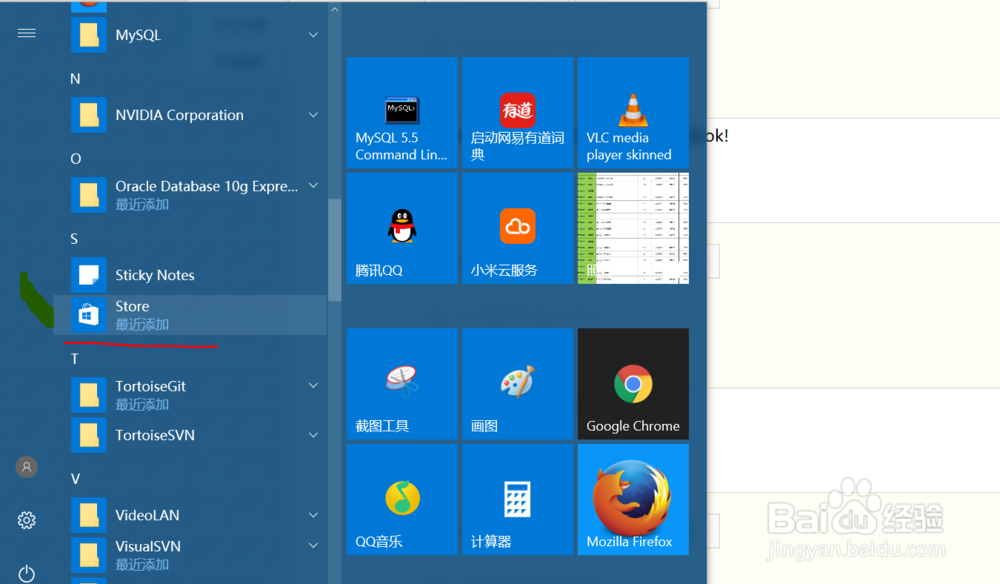
Task: Launch 小米云服务 cloud service tile
Action: pos(517,227)
